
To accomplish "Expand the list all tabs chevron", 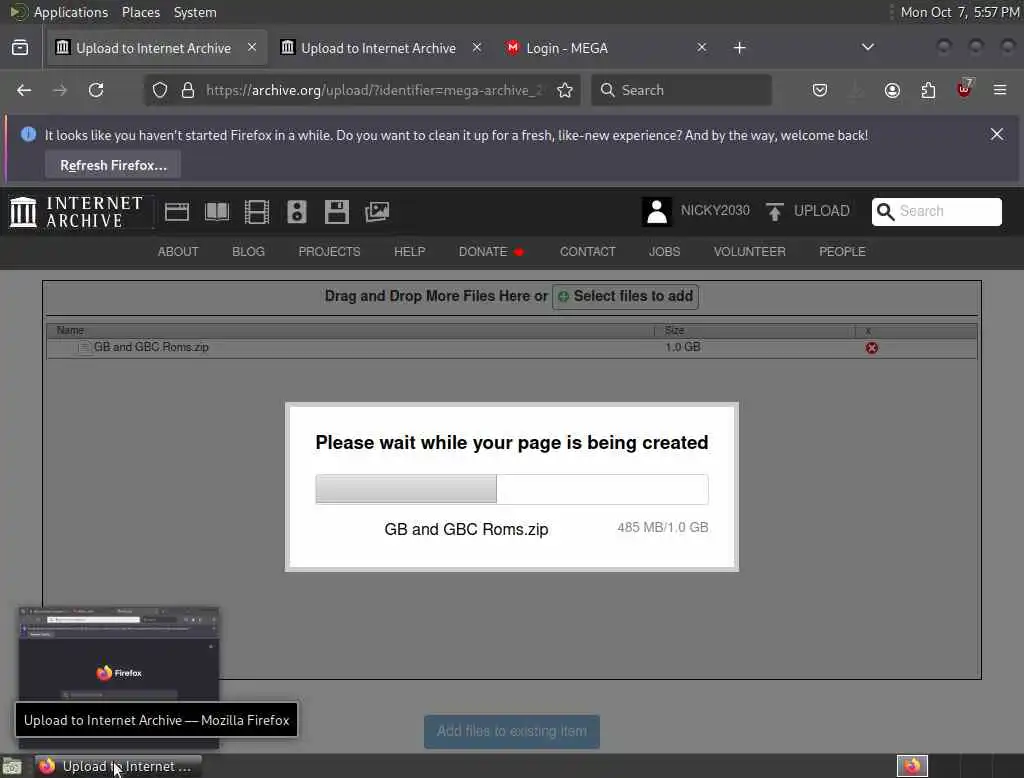I will [868, 47].
